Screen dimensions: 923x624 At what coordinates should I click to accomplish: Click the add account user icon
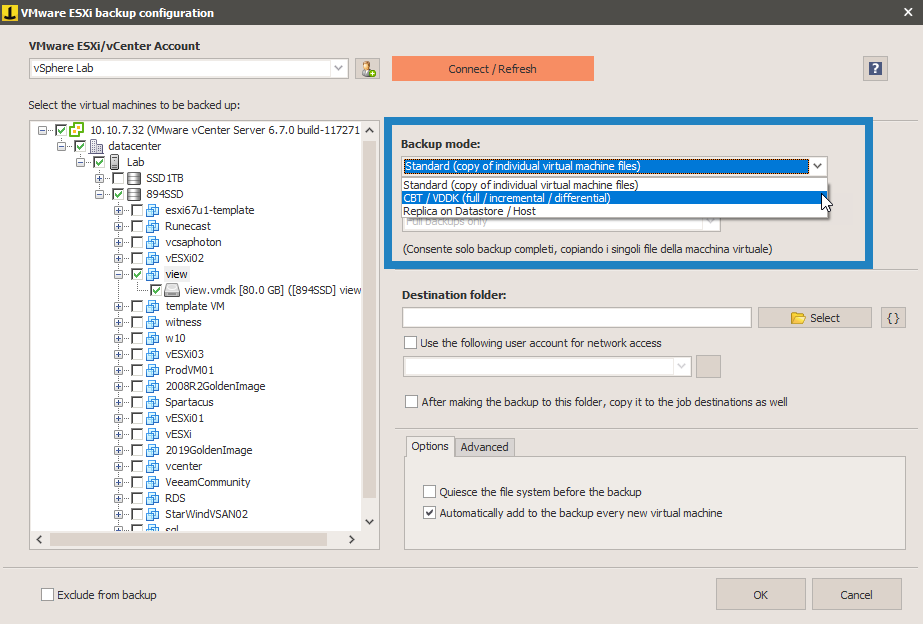(x=367, y=69)
